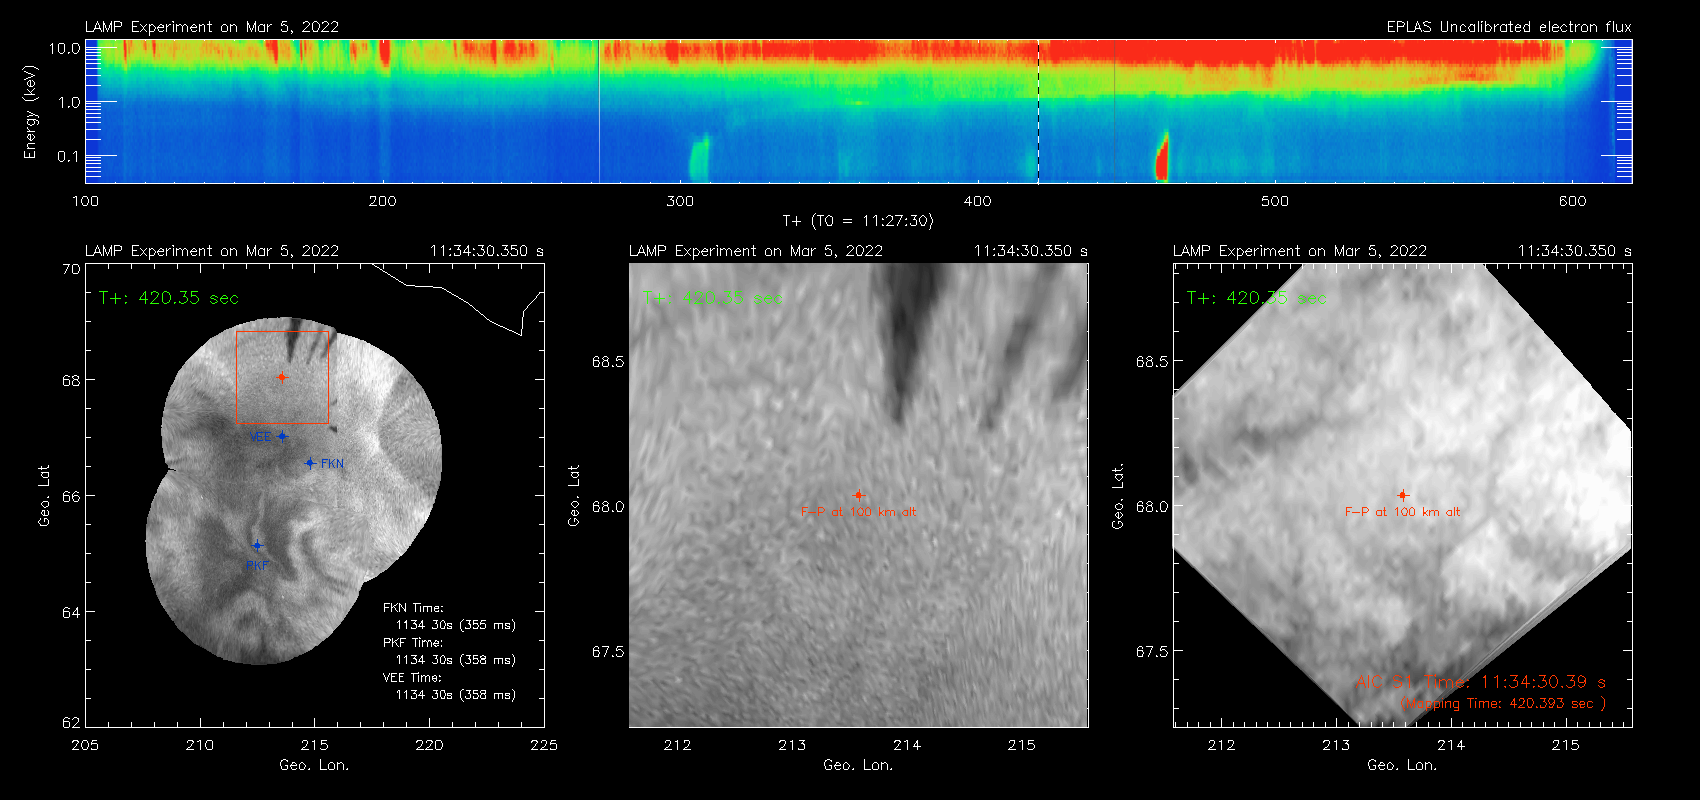The image size is (1700, 800).
Task: Click the 225 longitude tick label
Action: (544, 745)
